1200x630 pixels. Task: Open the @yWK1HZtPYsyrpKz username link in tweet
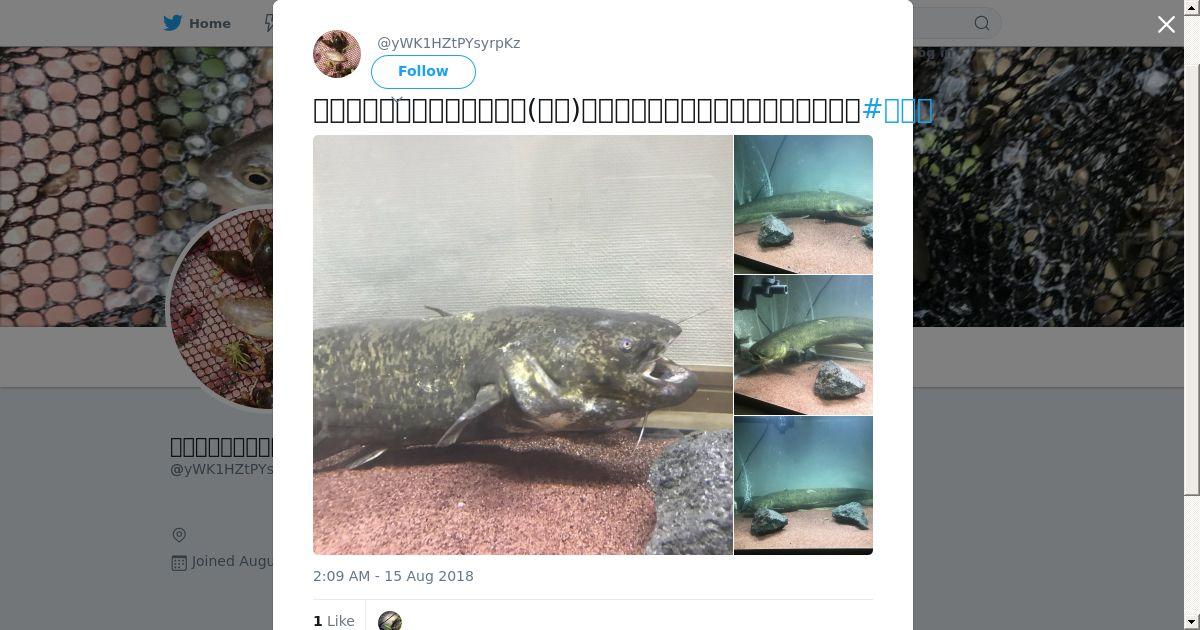448,43
